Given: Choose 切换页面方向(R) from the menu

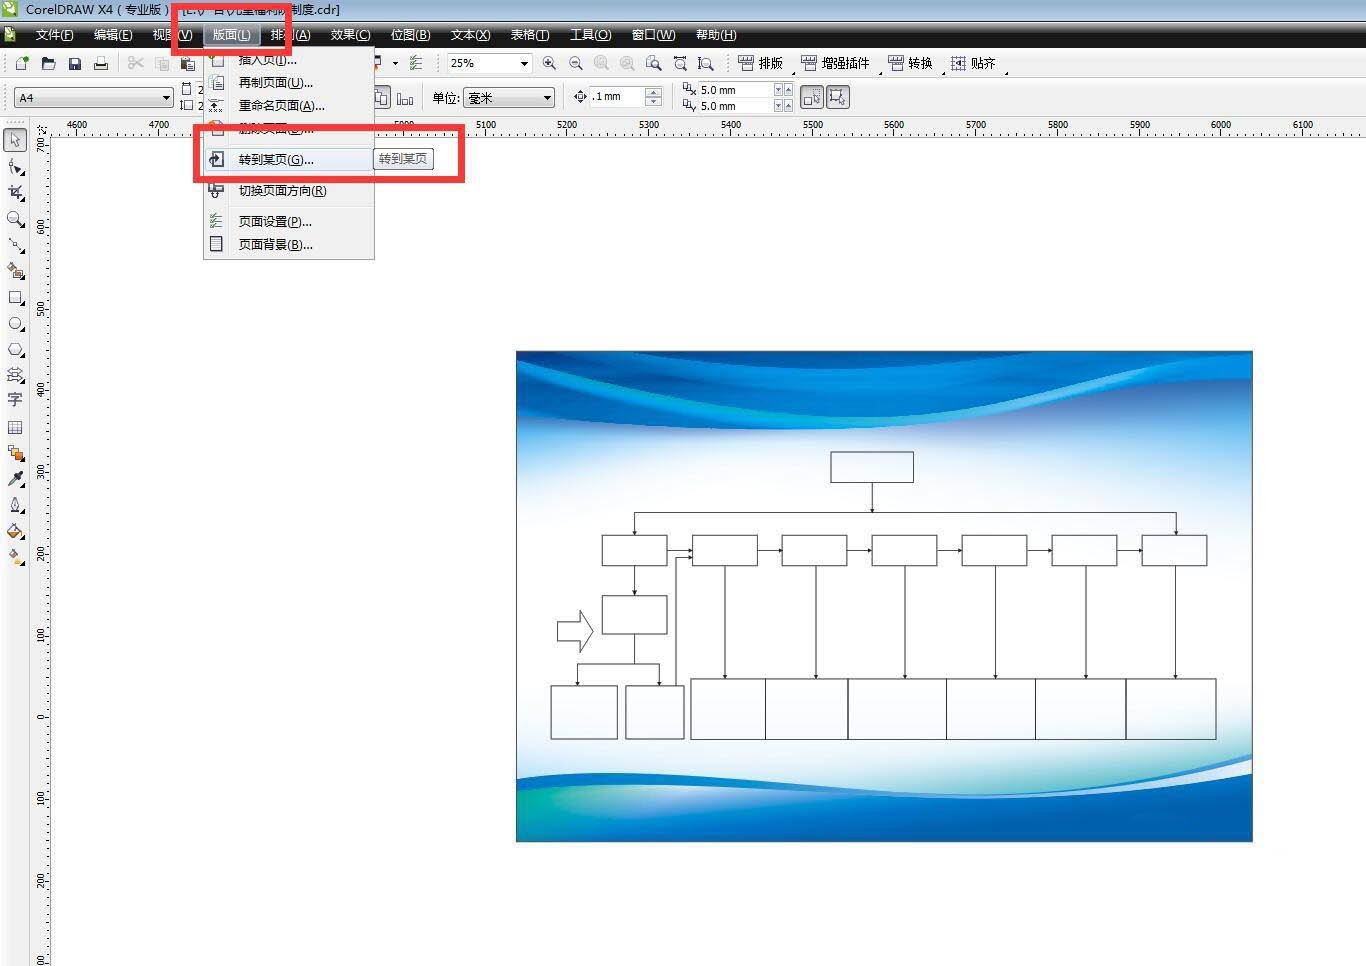Looking at the screenshot, I should pos(289,191).
